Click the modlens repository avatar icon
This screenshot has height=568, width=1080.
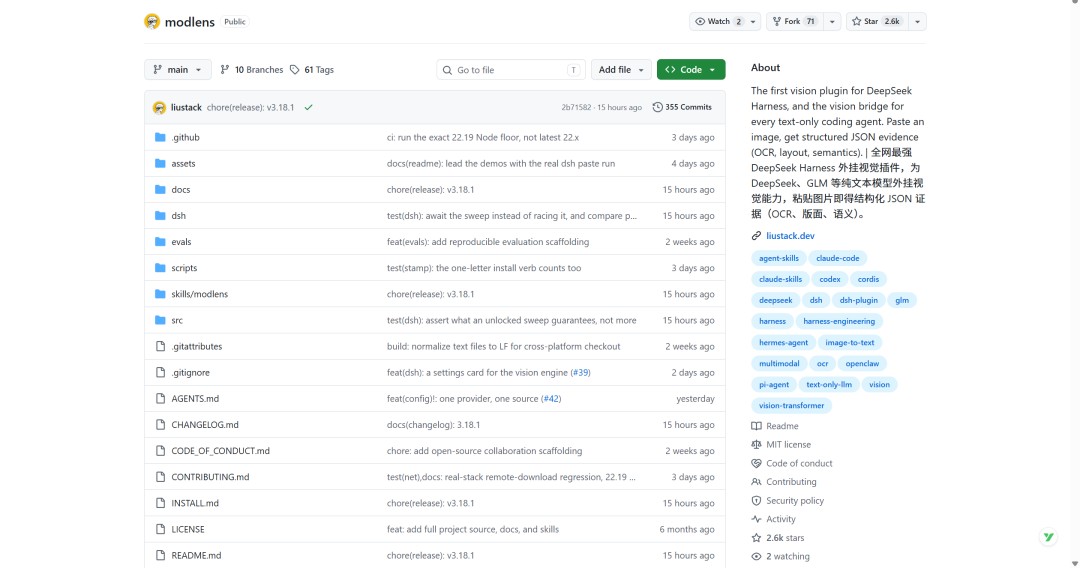point(152,21)
